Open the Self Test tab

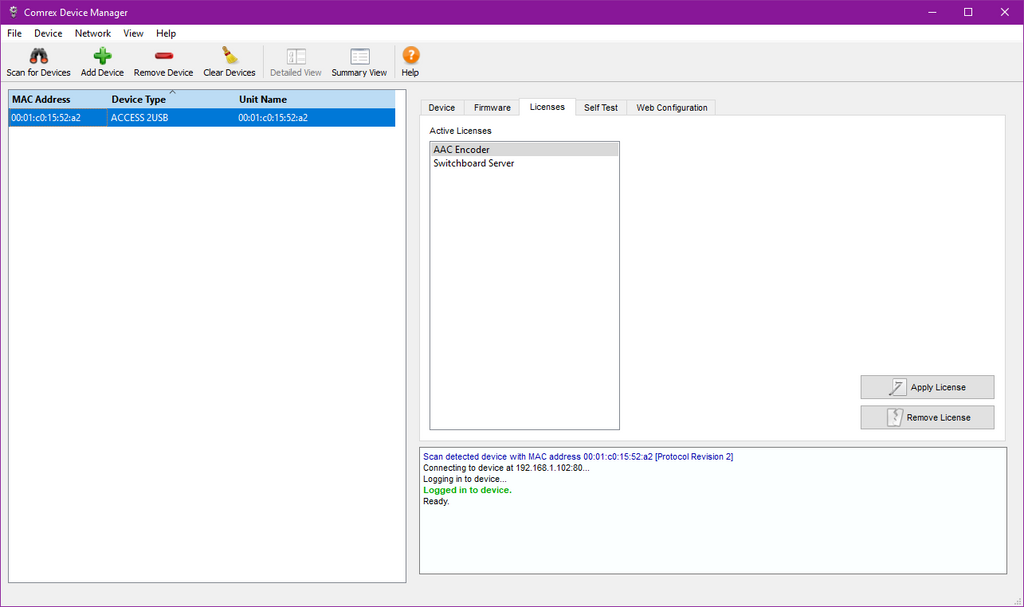(601, 108)
